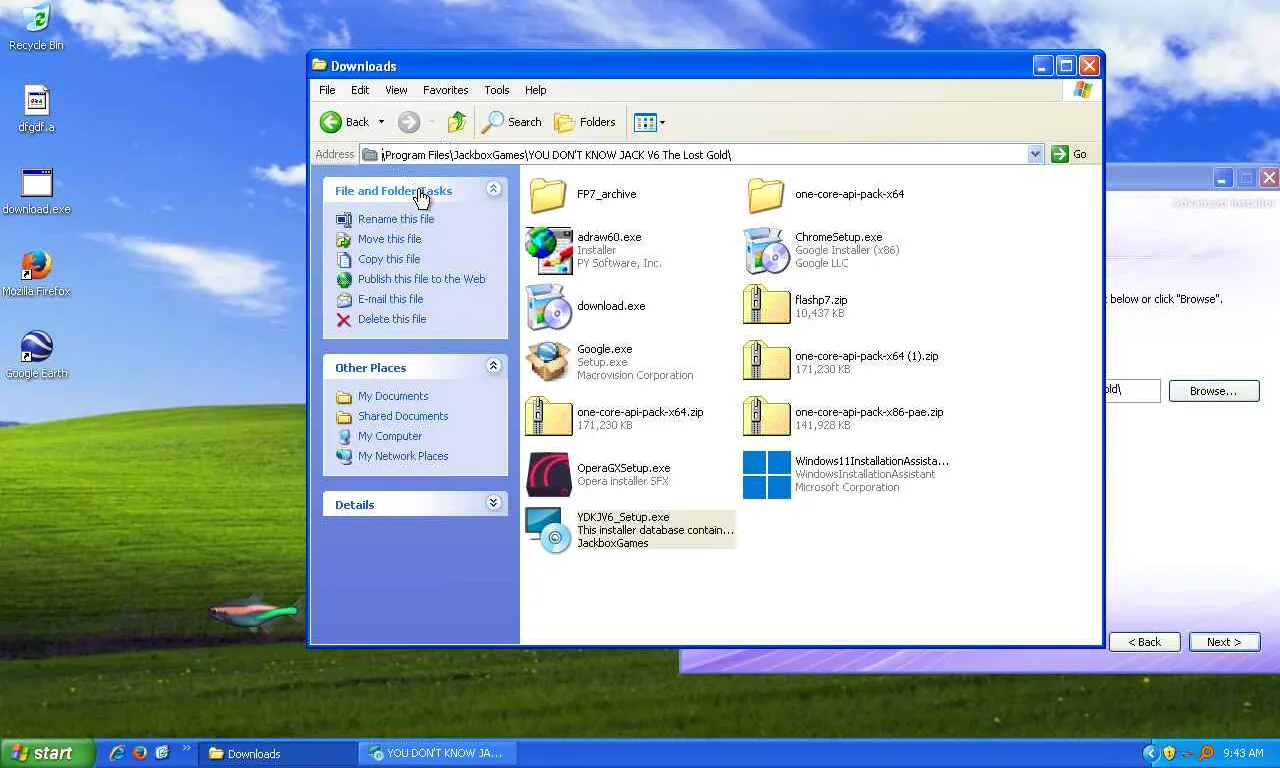The height and width of the screenshot is (768, 1280).
Task: Select one-core-api-pack-x86-pae.zip icon
Action: pos(766,418)
